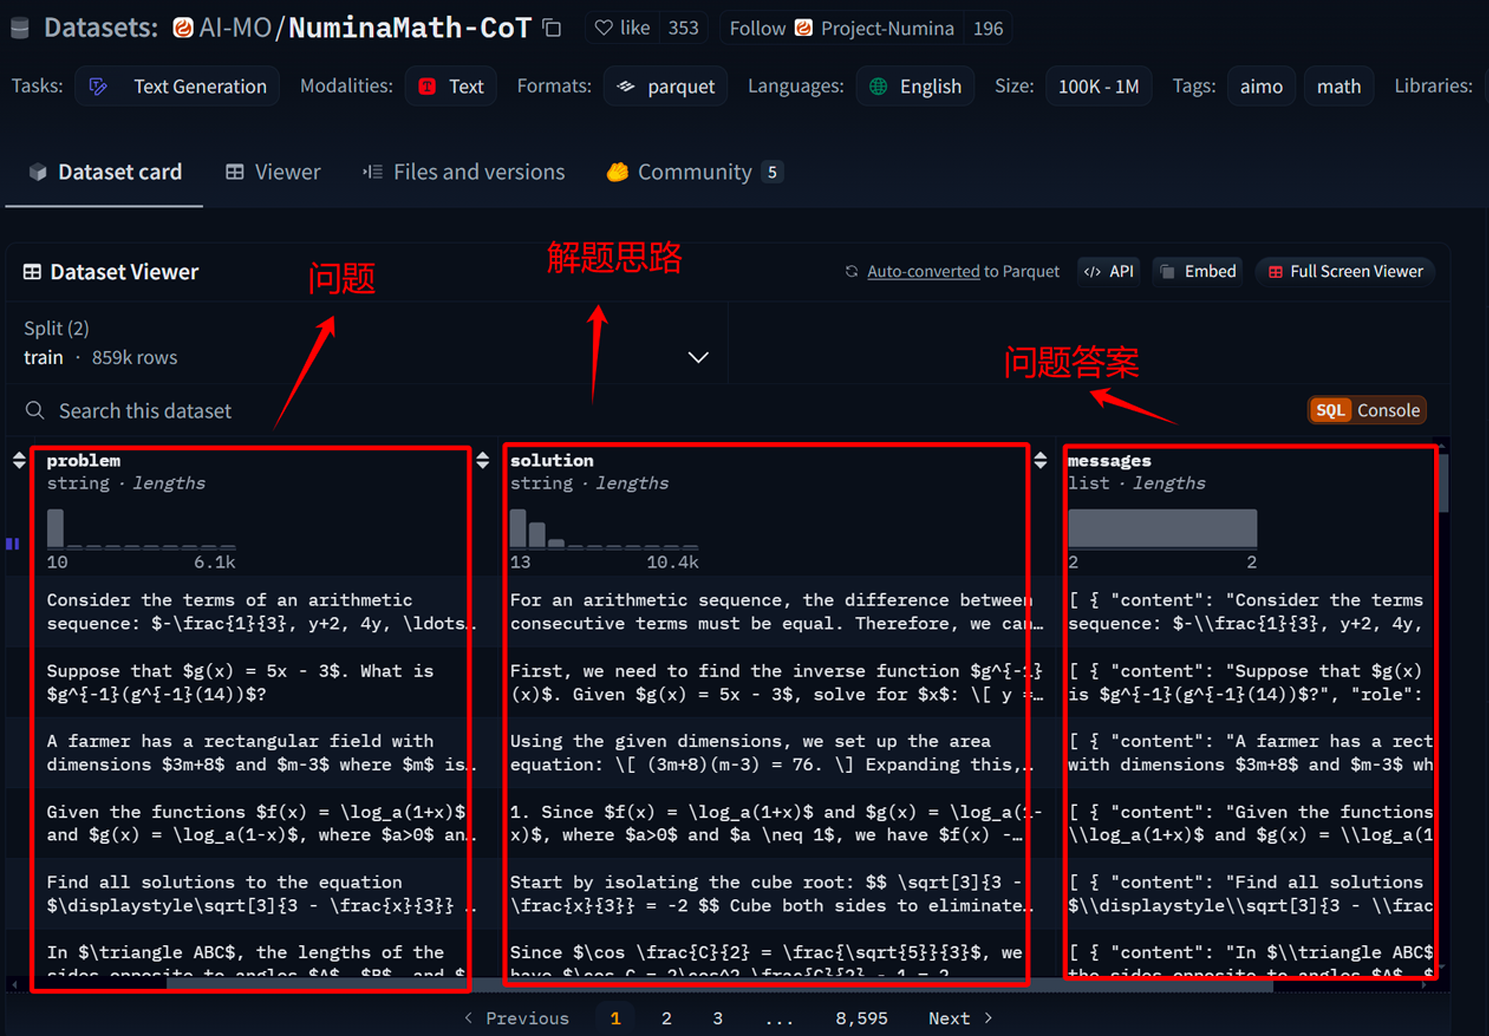Select the aimo tag
Viewport: 1489px width, 1036px height.
coord(1261,86)
